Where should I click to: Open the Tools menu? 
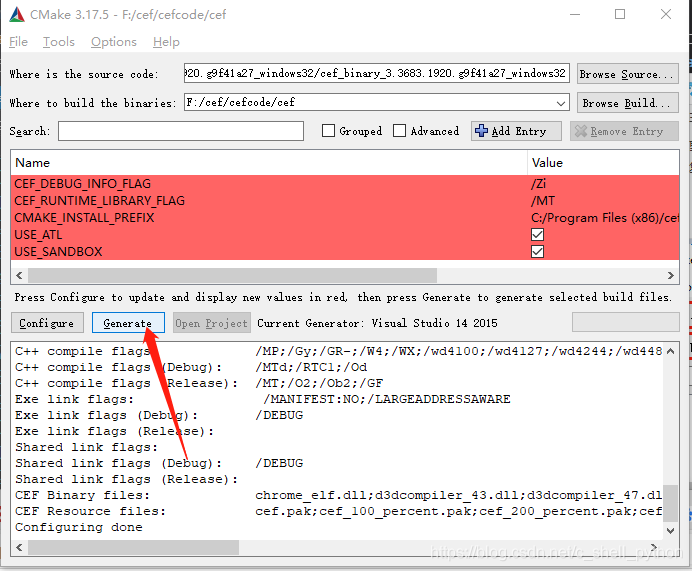coord(59,42)
